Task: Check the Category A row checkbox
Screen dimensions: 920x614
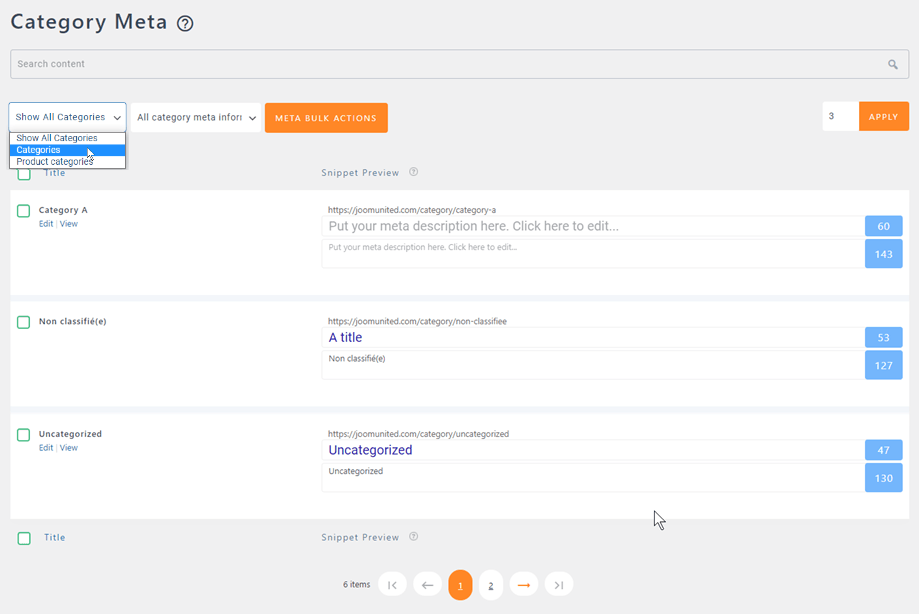Action: point(24,211)
